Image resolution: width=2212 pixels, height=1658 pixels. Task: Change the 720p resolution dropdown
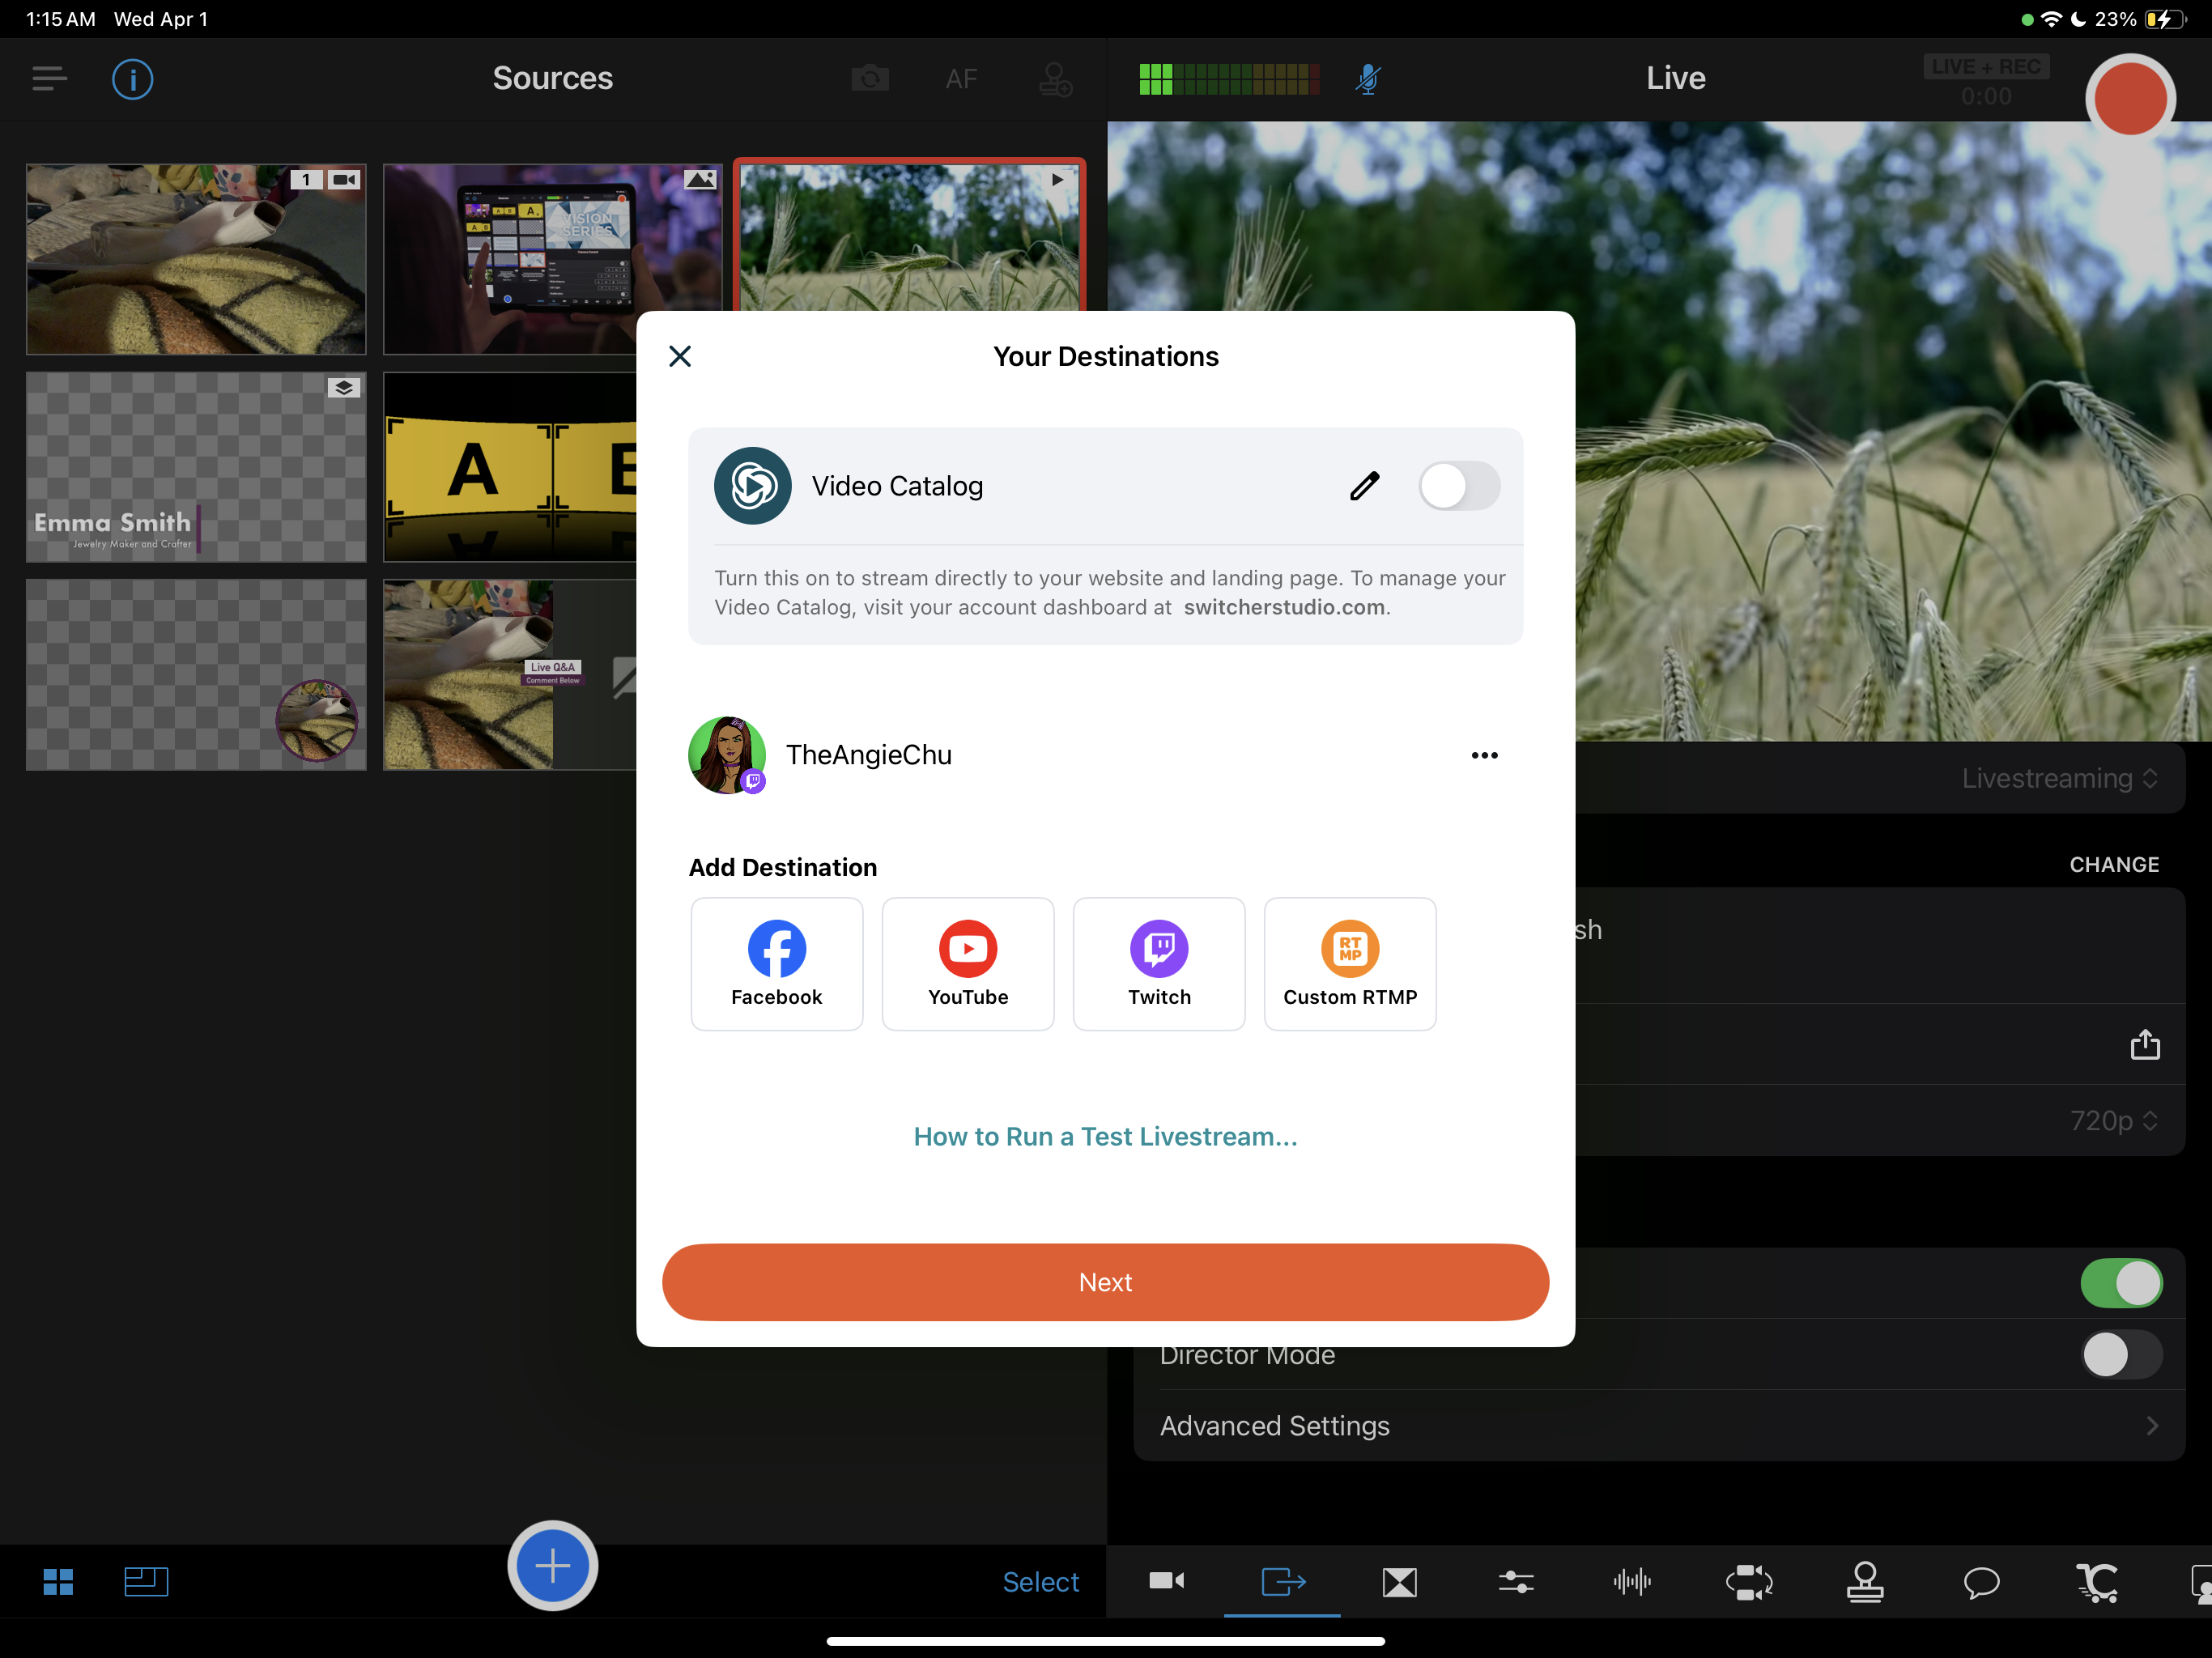[2112, 1120]
